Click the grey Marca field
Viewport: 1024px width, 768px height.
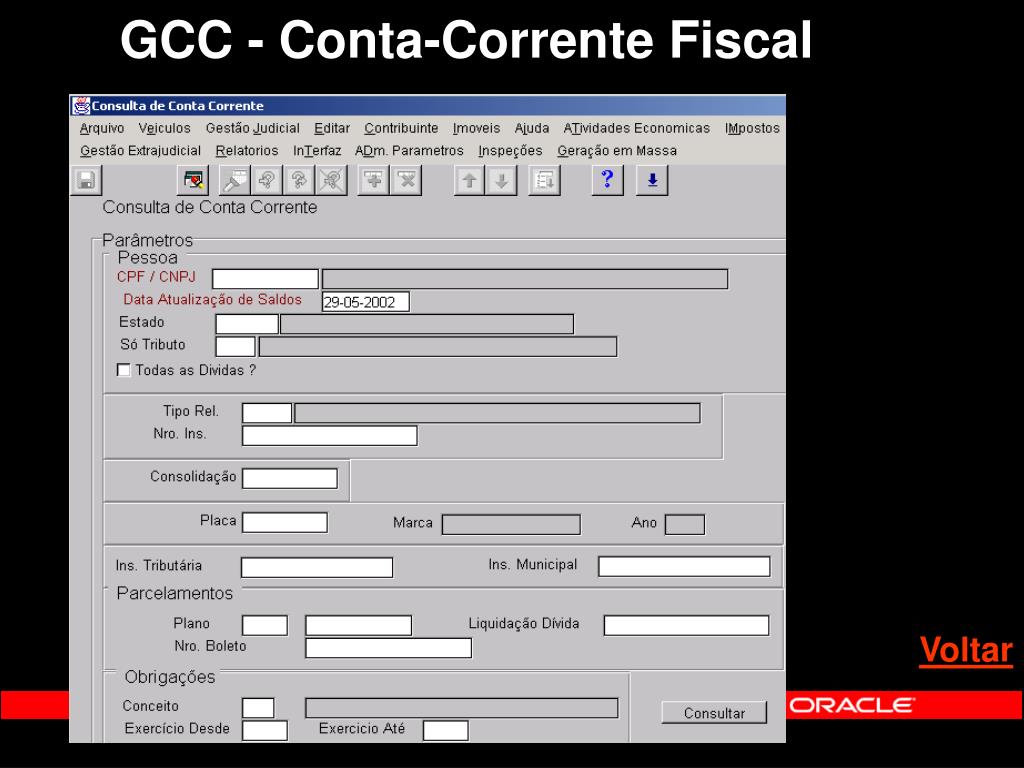click(x=511, y=524)
